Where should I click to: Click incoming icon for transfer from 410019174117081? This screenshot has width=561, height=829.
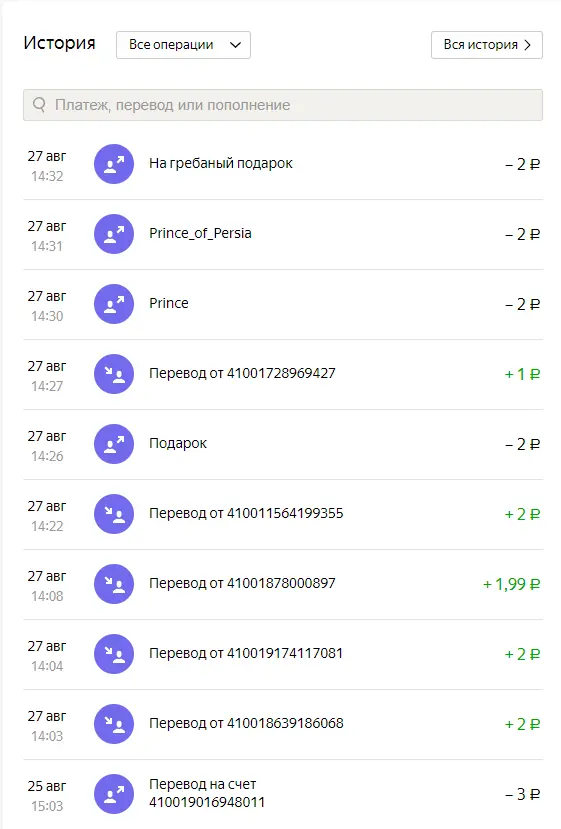114,653
